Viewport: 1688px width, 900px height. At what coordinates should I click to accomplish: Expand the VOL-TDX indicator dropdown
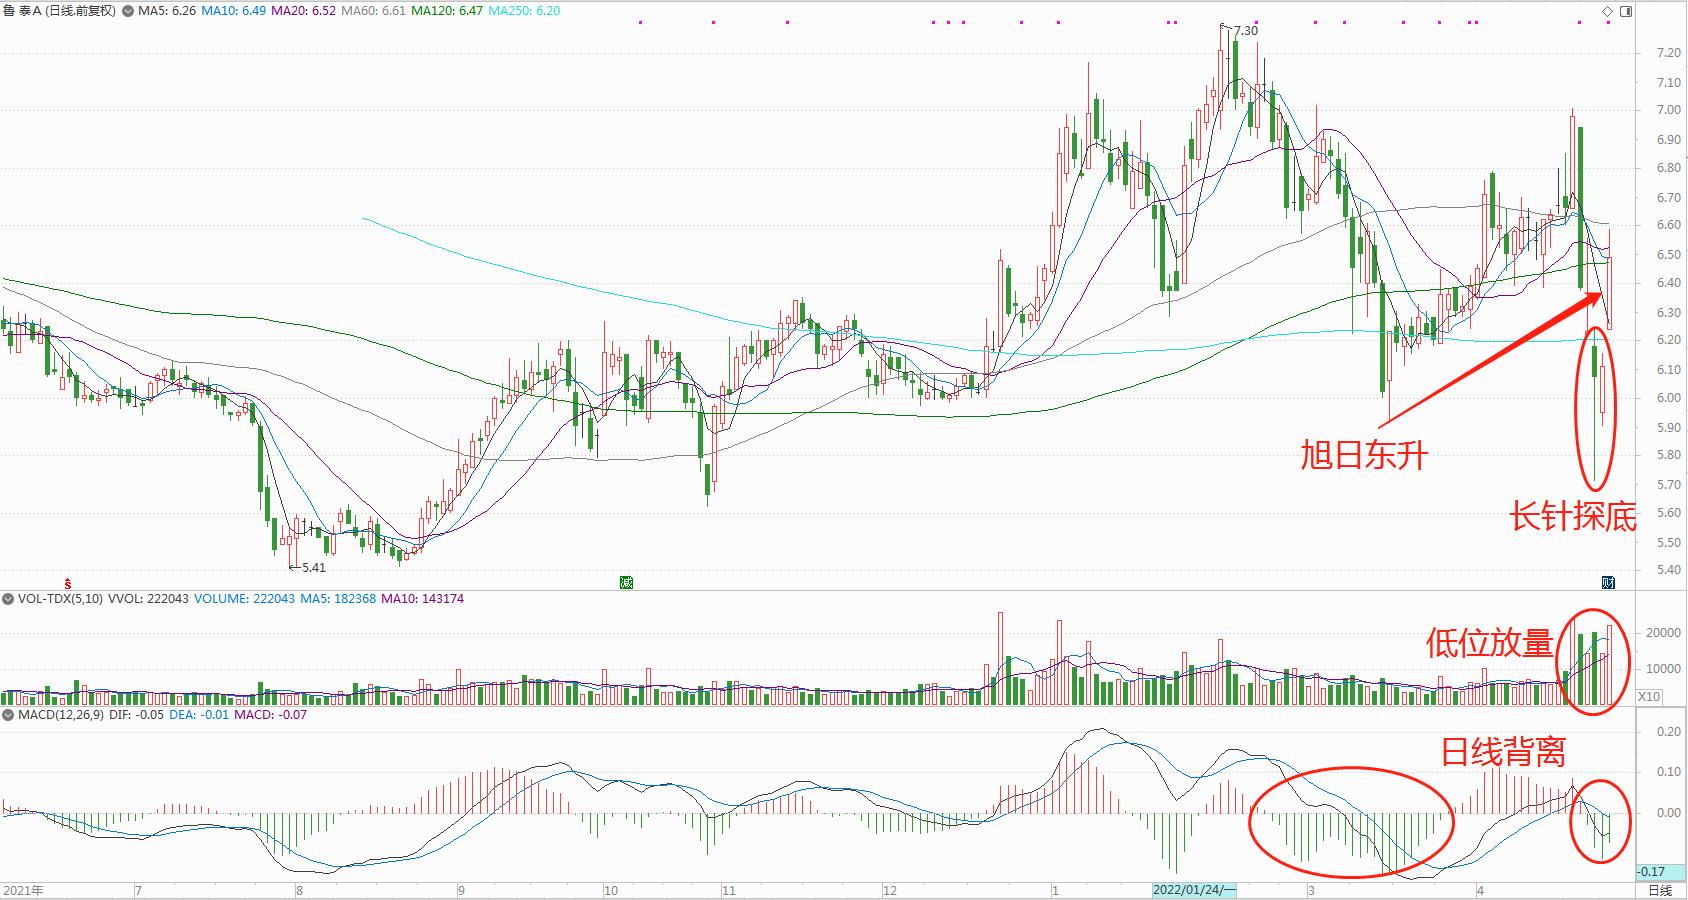coord(8,599)
